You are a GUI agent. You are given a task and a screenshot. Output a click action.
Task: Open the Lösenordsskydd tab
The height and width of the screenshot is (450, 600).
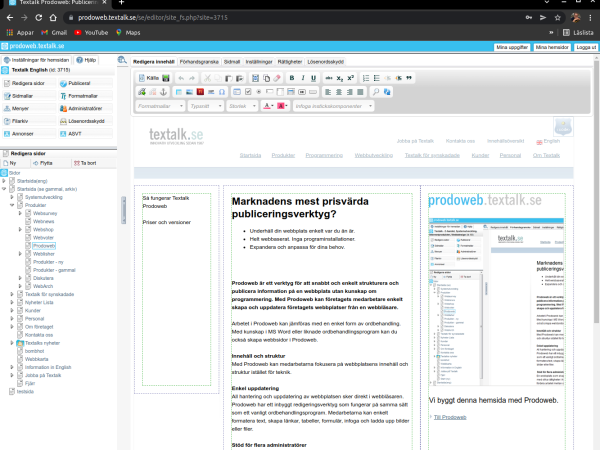(326, 62)
